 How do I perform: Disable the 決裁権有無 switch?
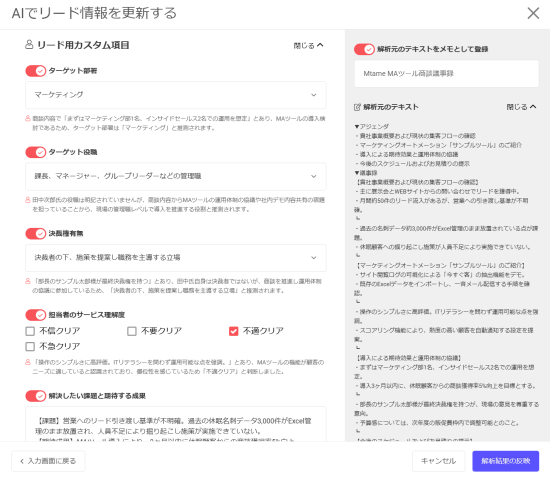tap(35, 234)
